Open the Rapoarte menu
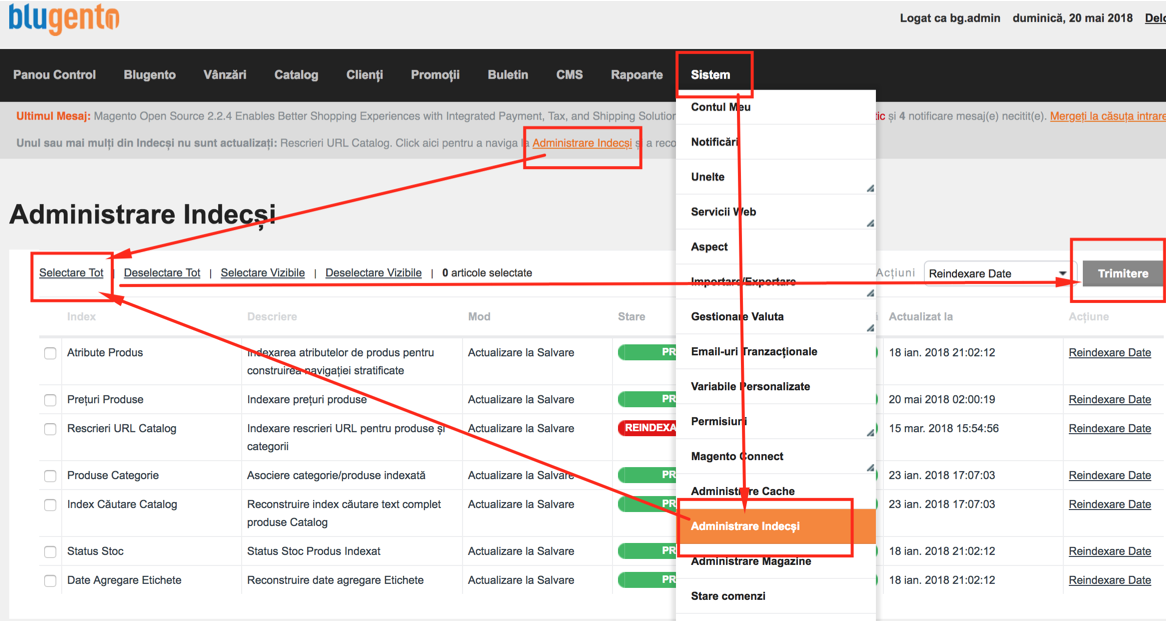 637,74
